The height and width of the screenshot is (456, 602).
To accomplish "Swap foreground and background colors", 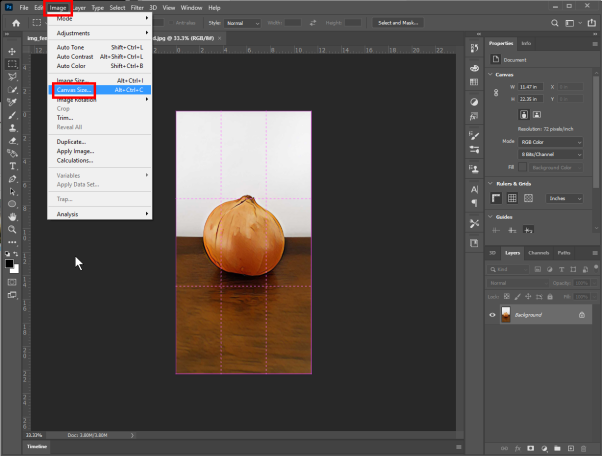I will (x=16, y=254).
